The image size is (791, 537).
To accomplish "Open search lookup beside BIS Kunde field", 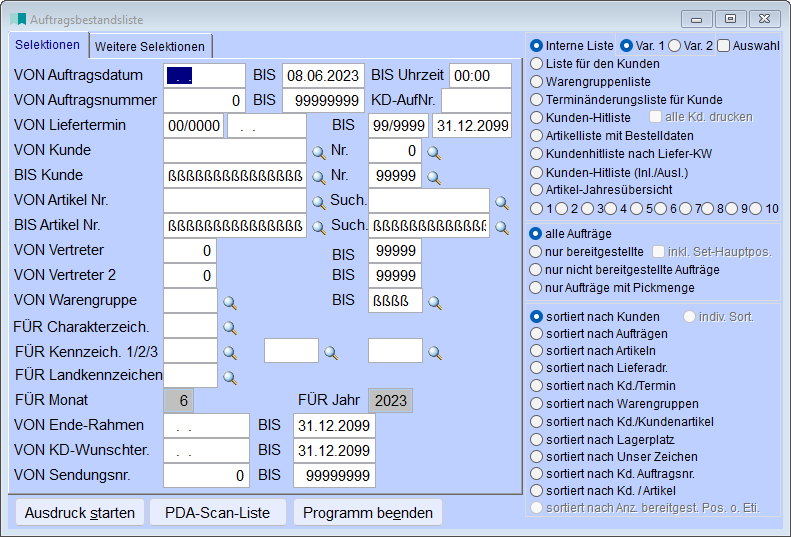I will pos(319,177).
